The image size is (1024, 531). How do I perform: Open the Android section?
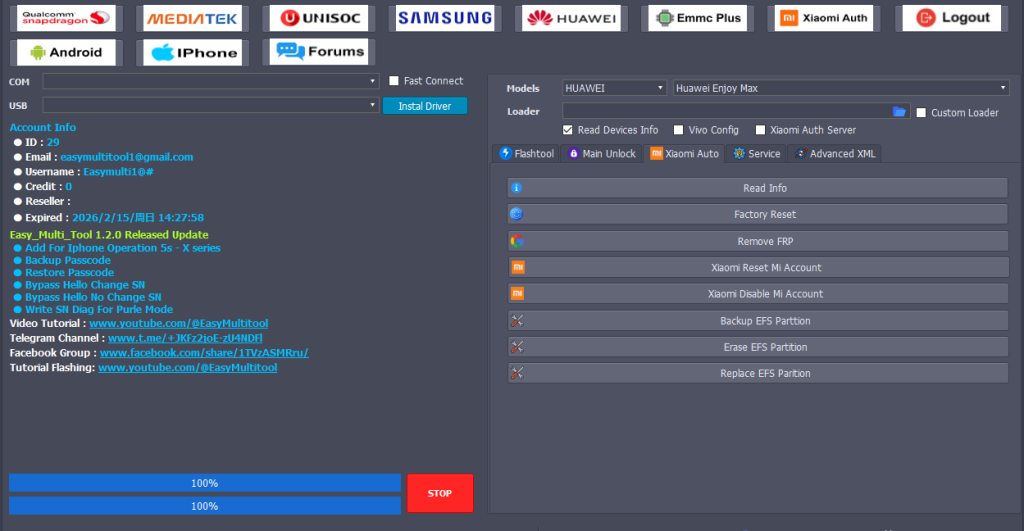pos(66,52)
